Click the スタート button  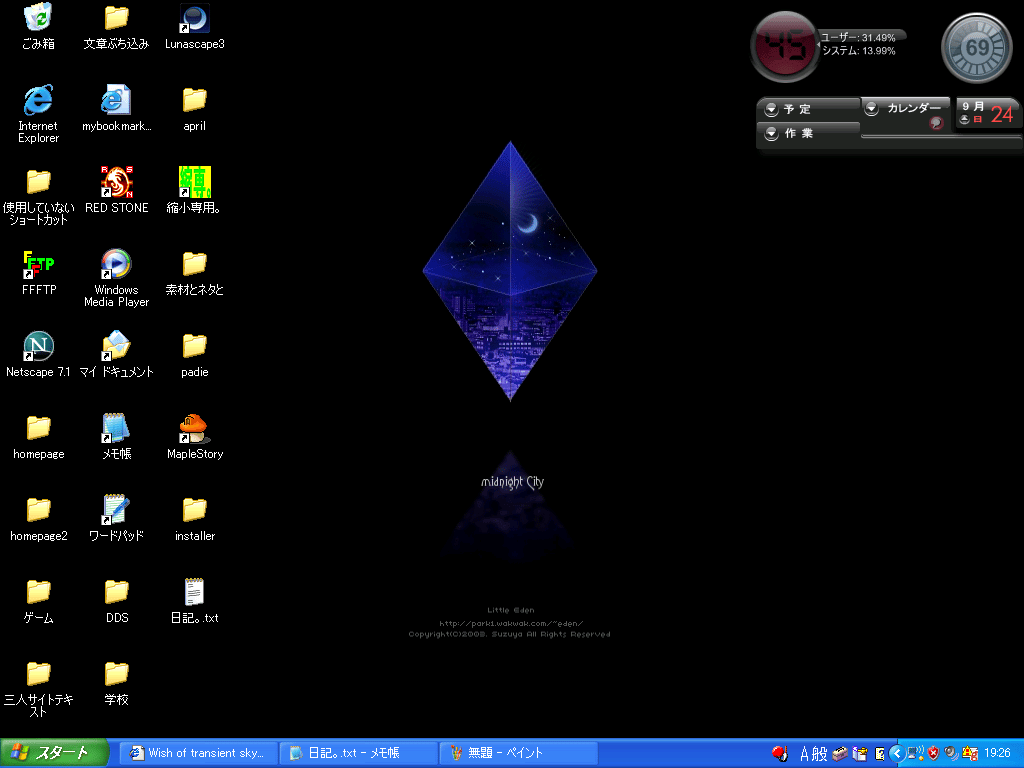50,753
